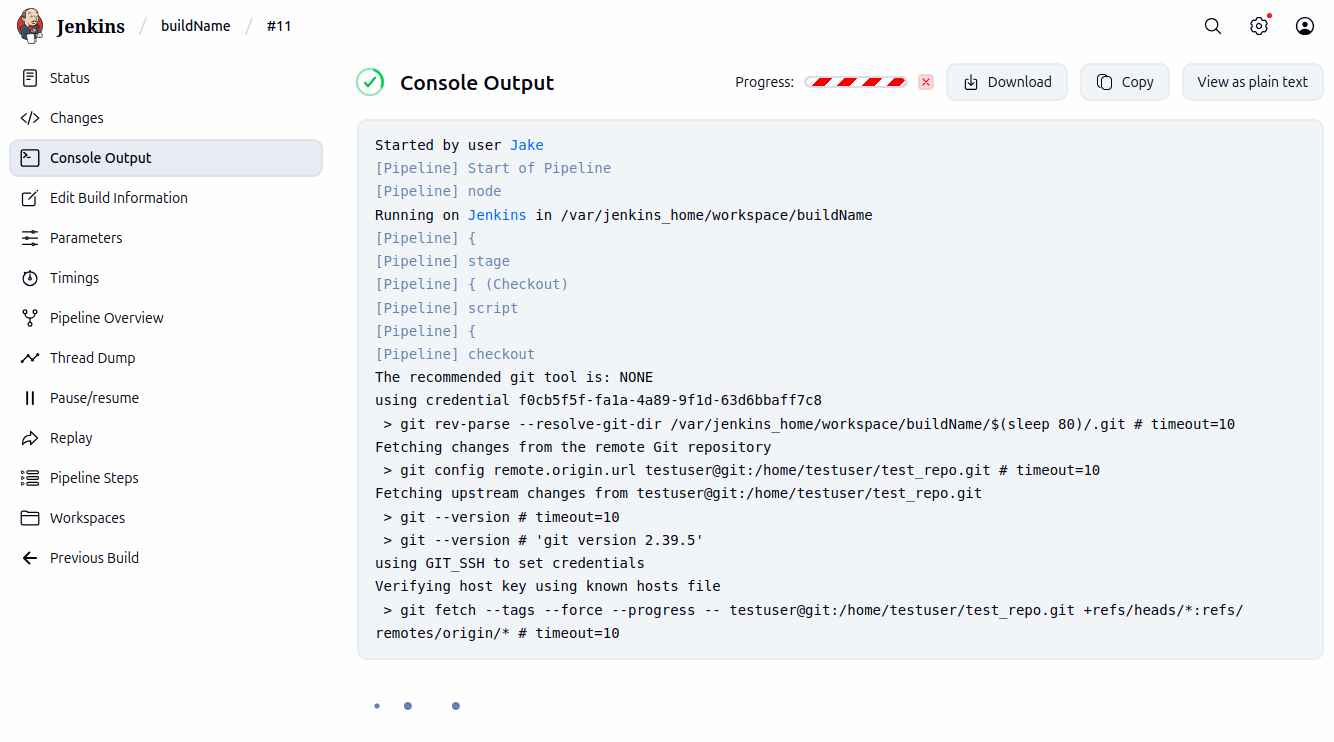Image resolution: width=1334 pixels, height=742 pixels.
Task: Click the user account icon
Action: 1304,26
